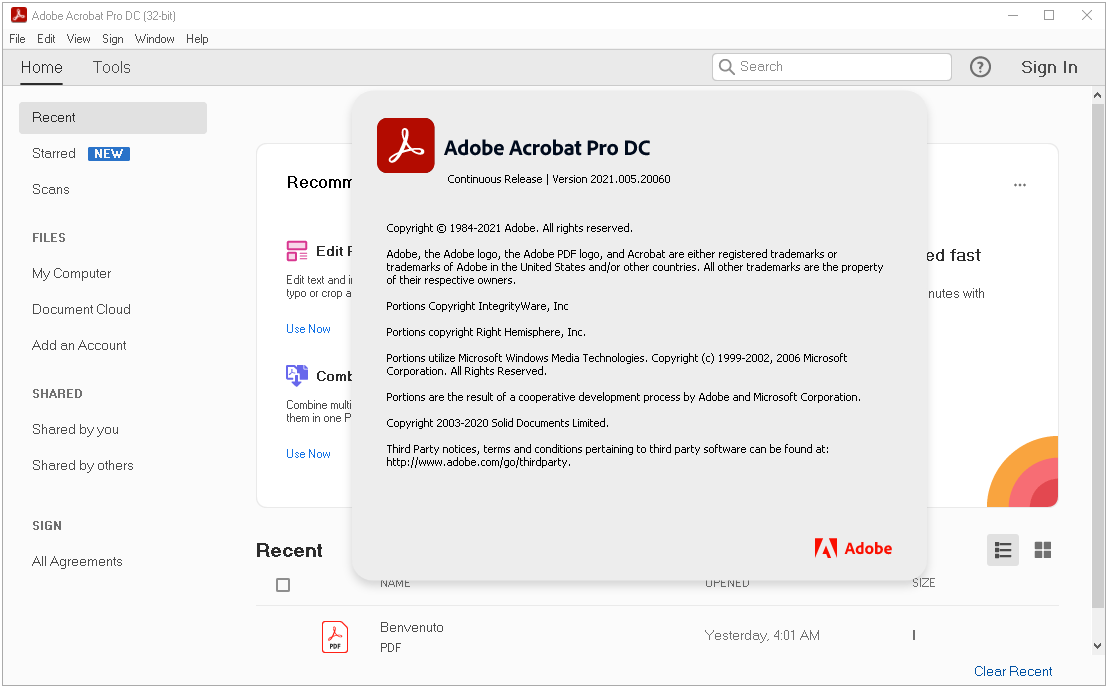Switch to the Tools tab
The width and height of the screenshot is (1108, 688).
[x=111, y=67]
